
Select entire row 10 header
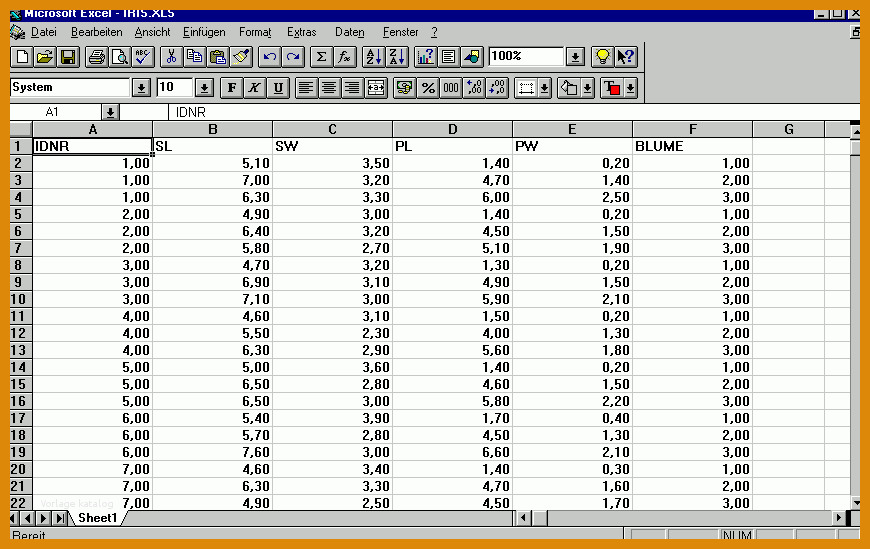pyautogui.click(x=21, y=299)
